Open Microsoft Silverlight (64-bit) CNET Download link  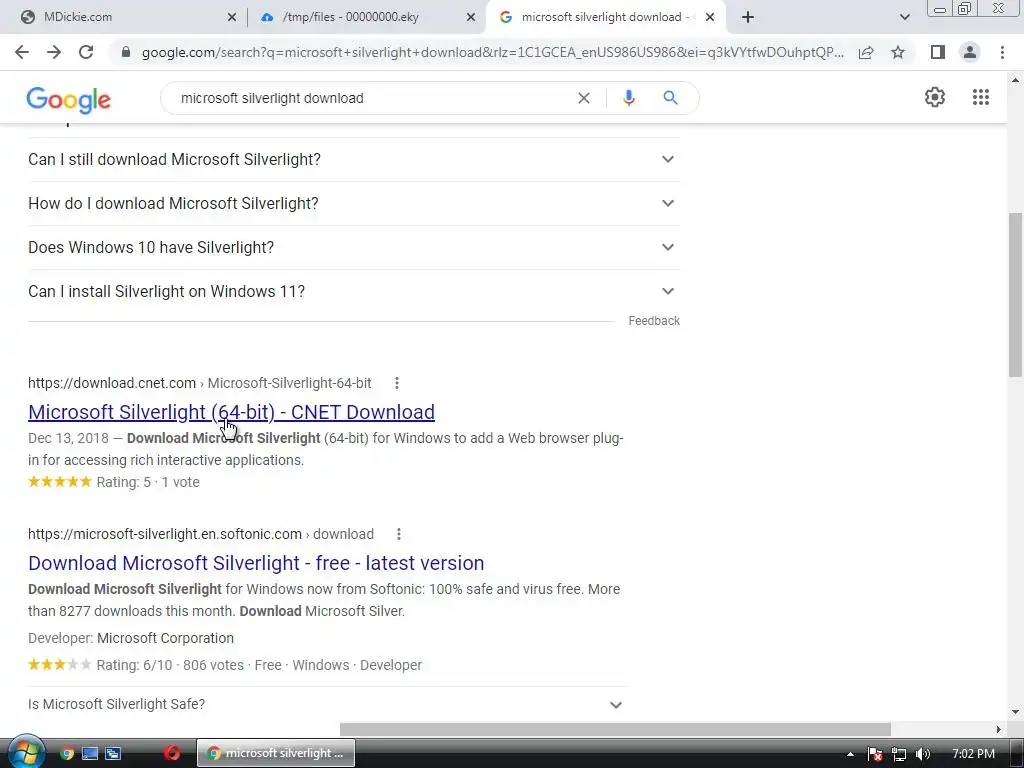tap(231, 413)
